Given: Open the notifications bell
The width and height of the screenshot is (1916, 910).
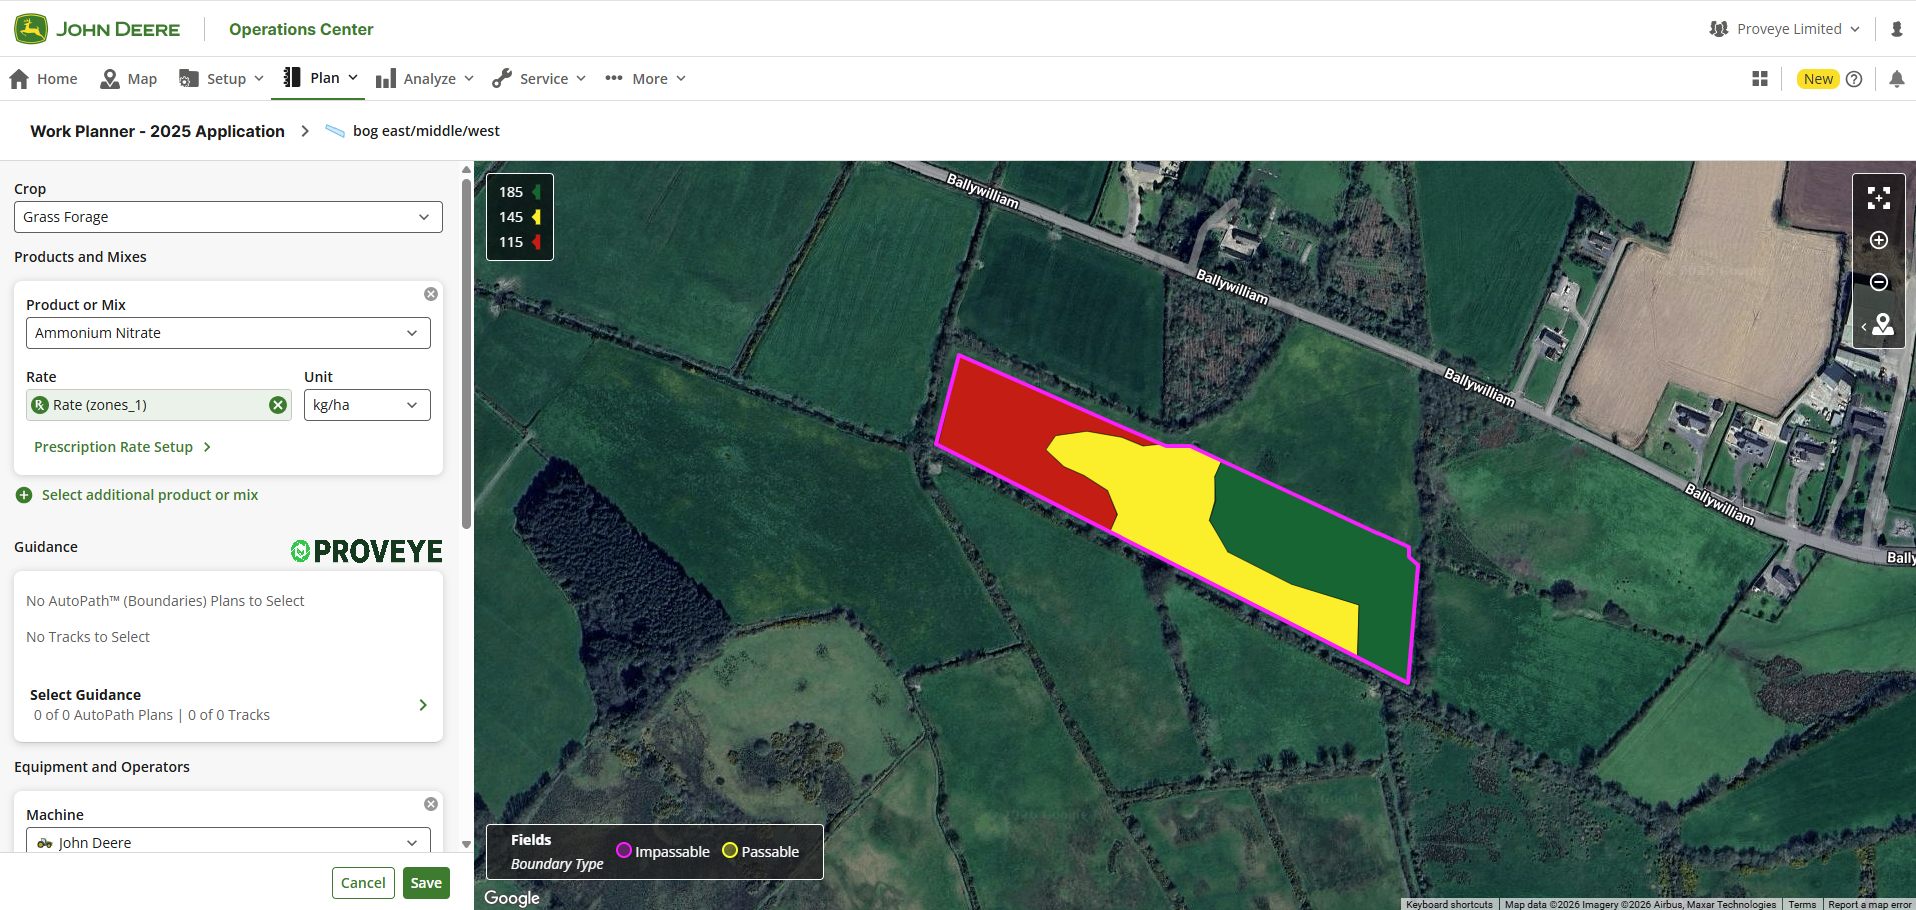Looking at the screenshot, I should click(x=1897, y=79).
